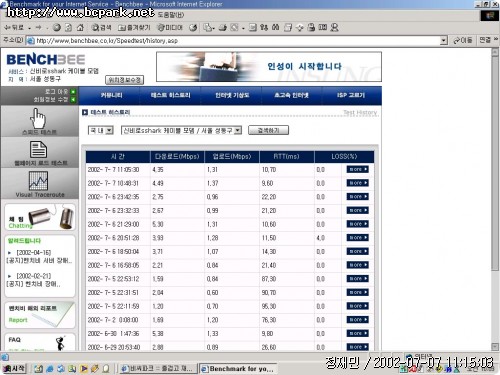This screenshot has height=375, width=500.
Task: Open the 신비로샤크 케이블 모뎀 ISP dropdown
Action: click(181, 130)
